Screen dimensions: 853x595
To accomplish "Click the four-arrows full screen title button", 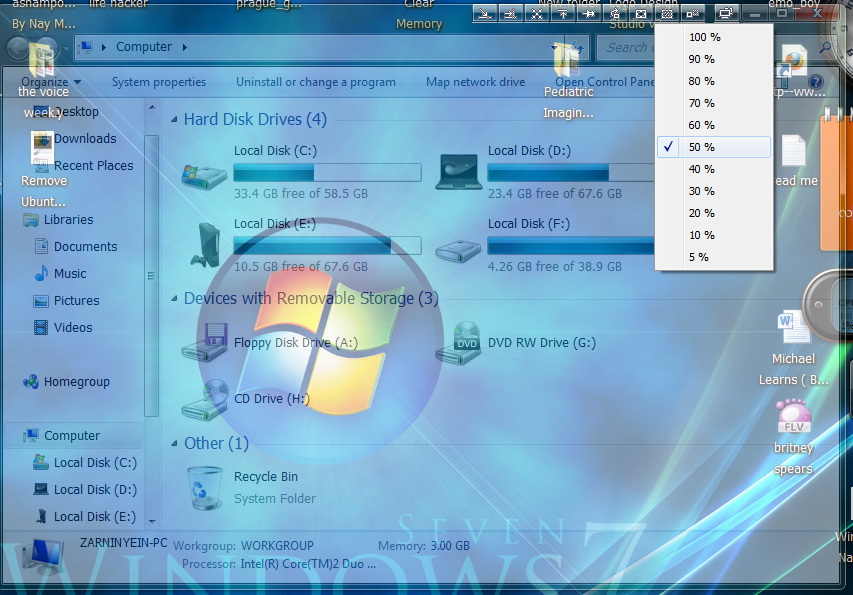I will point(537,13).
